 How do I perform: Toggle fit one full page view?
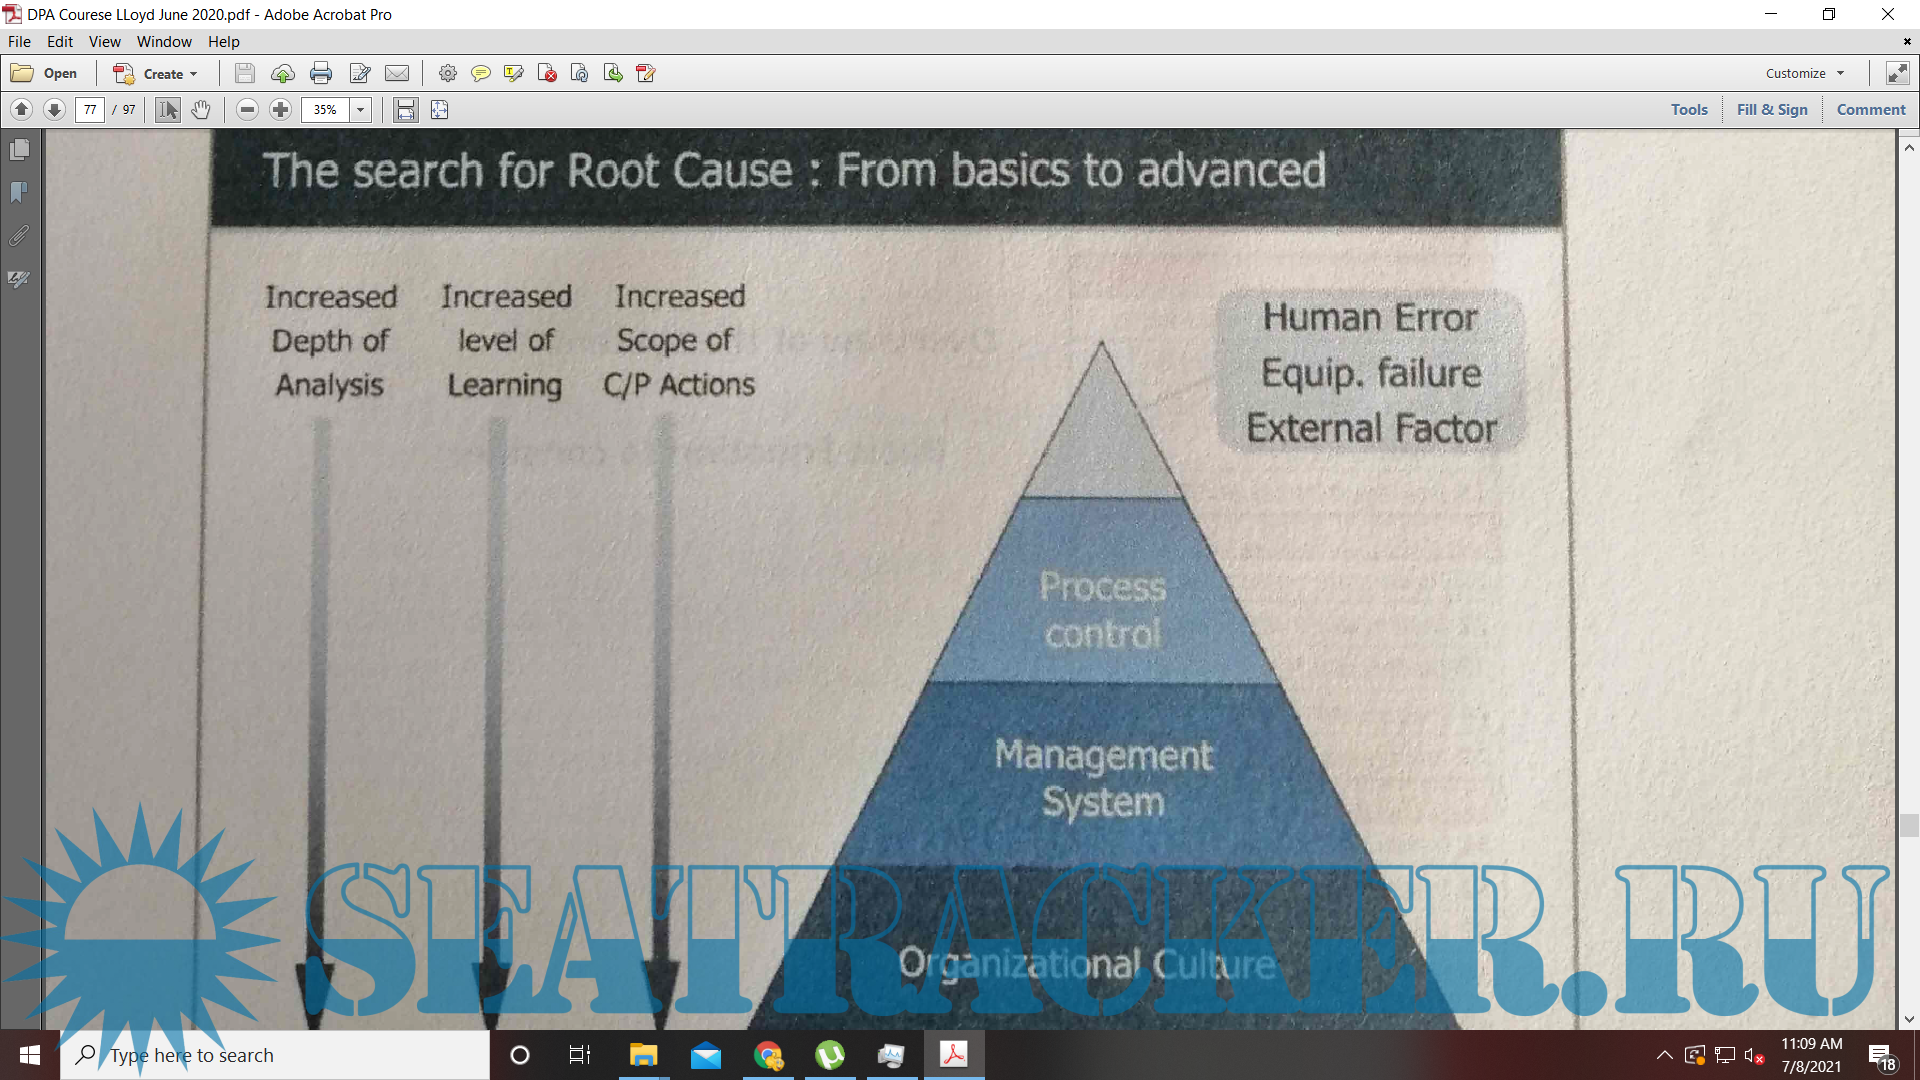point(439,110)
